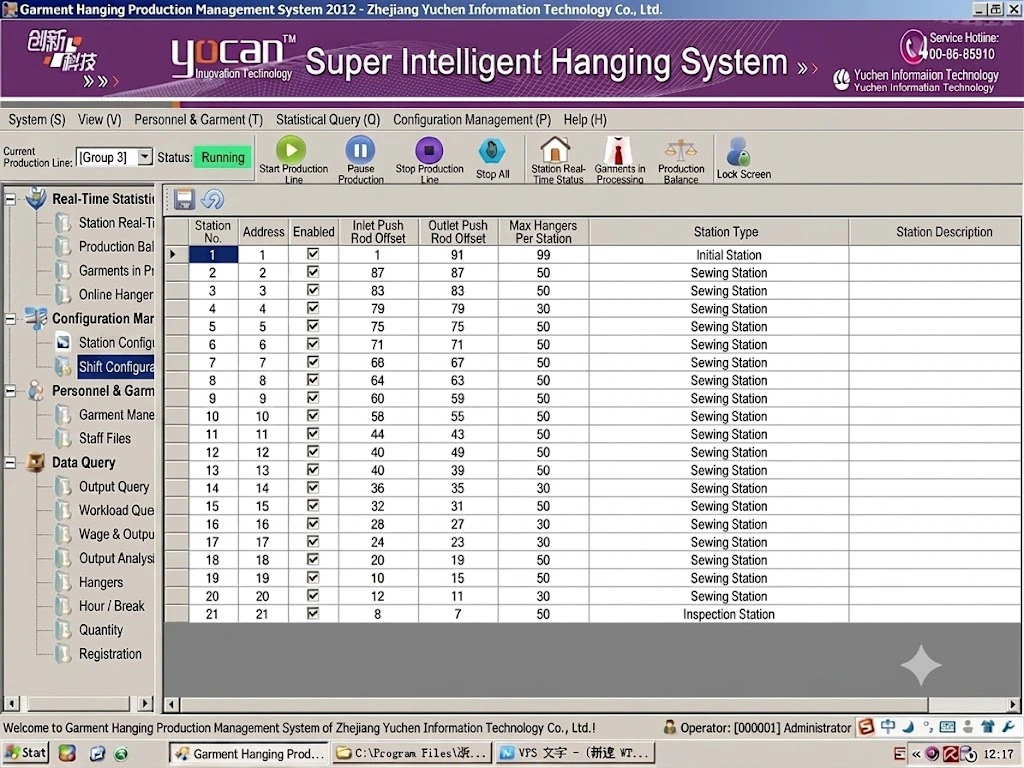Screen dimensions: 1024x768
Task: Click the Windows Start button
Action: (x=26, y=753)
